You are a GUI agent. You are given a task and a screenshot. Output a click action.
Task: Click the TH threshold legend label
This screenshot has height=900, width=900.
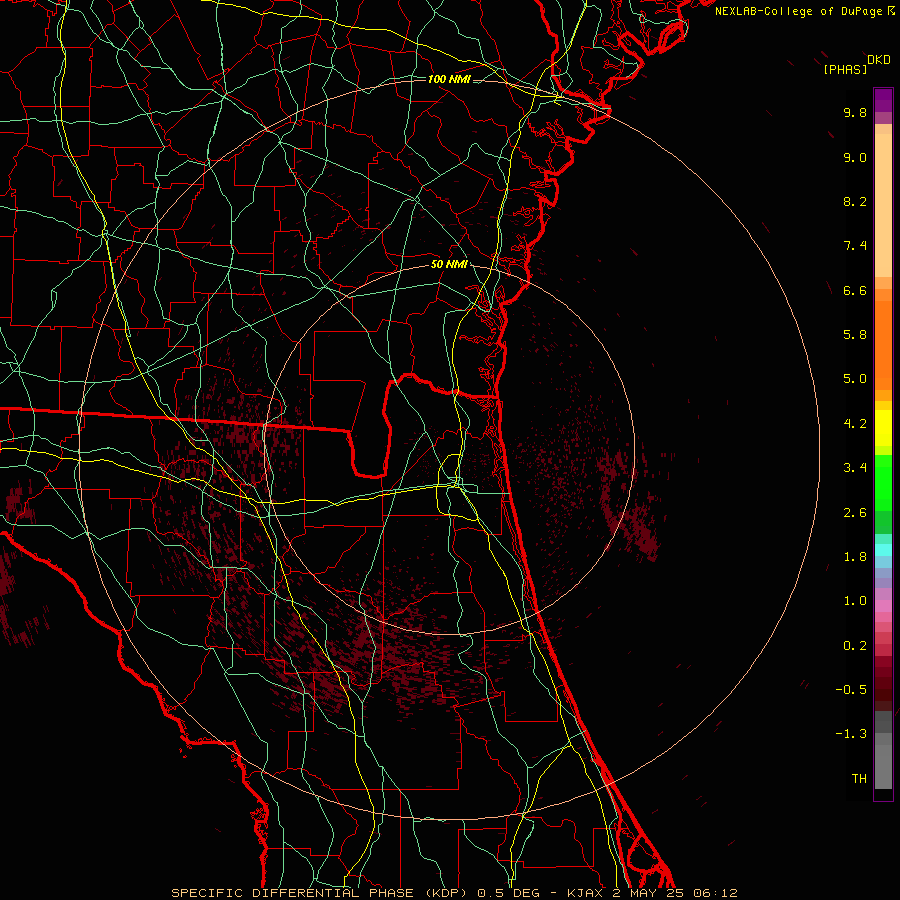[859, 779]
